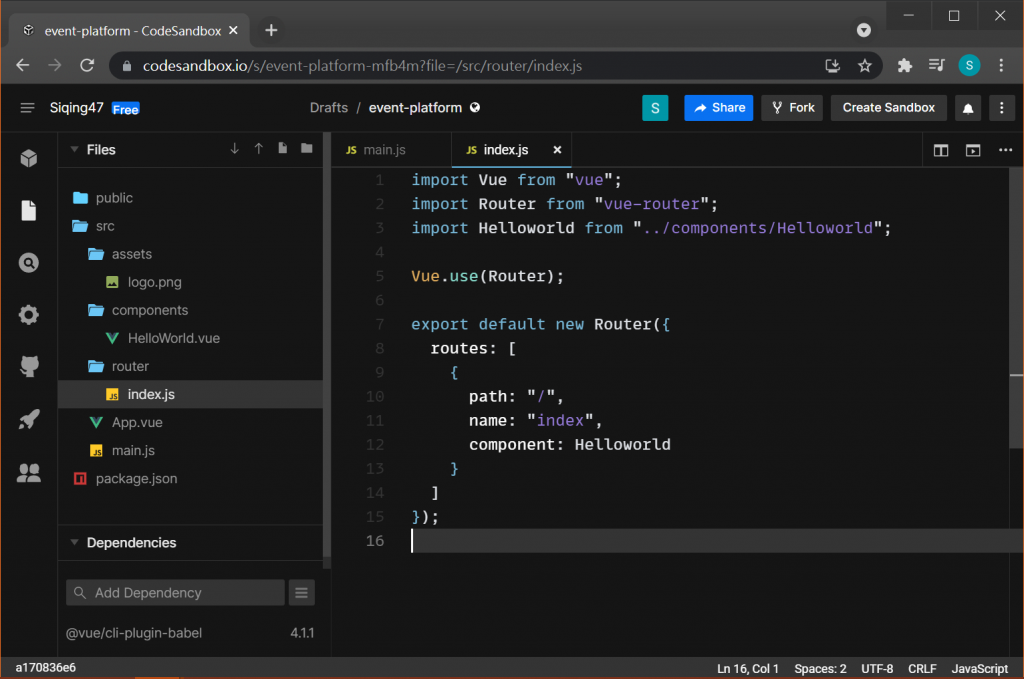Click the Share button
Image resolution: width=1024 pixels, height=679 pixels.
pyautogui.click(x=718, y=108)
